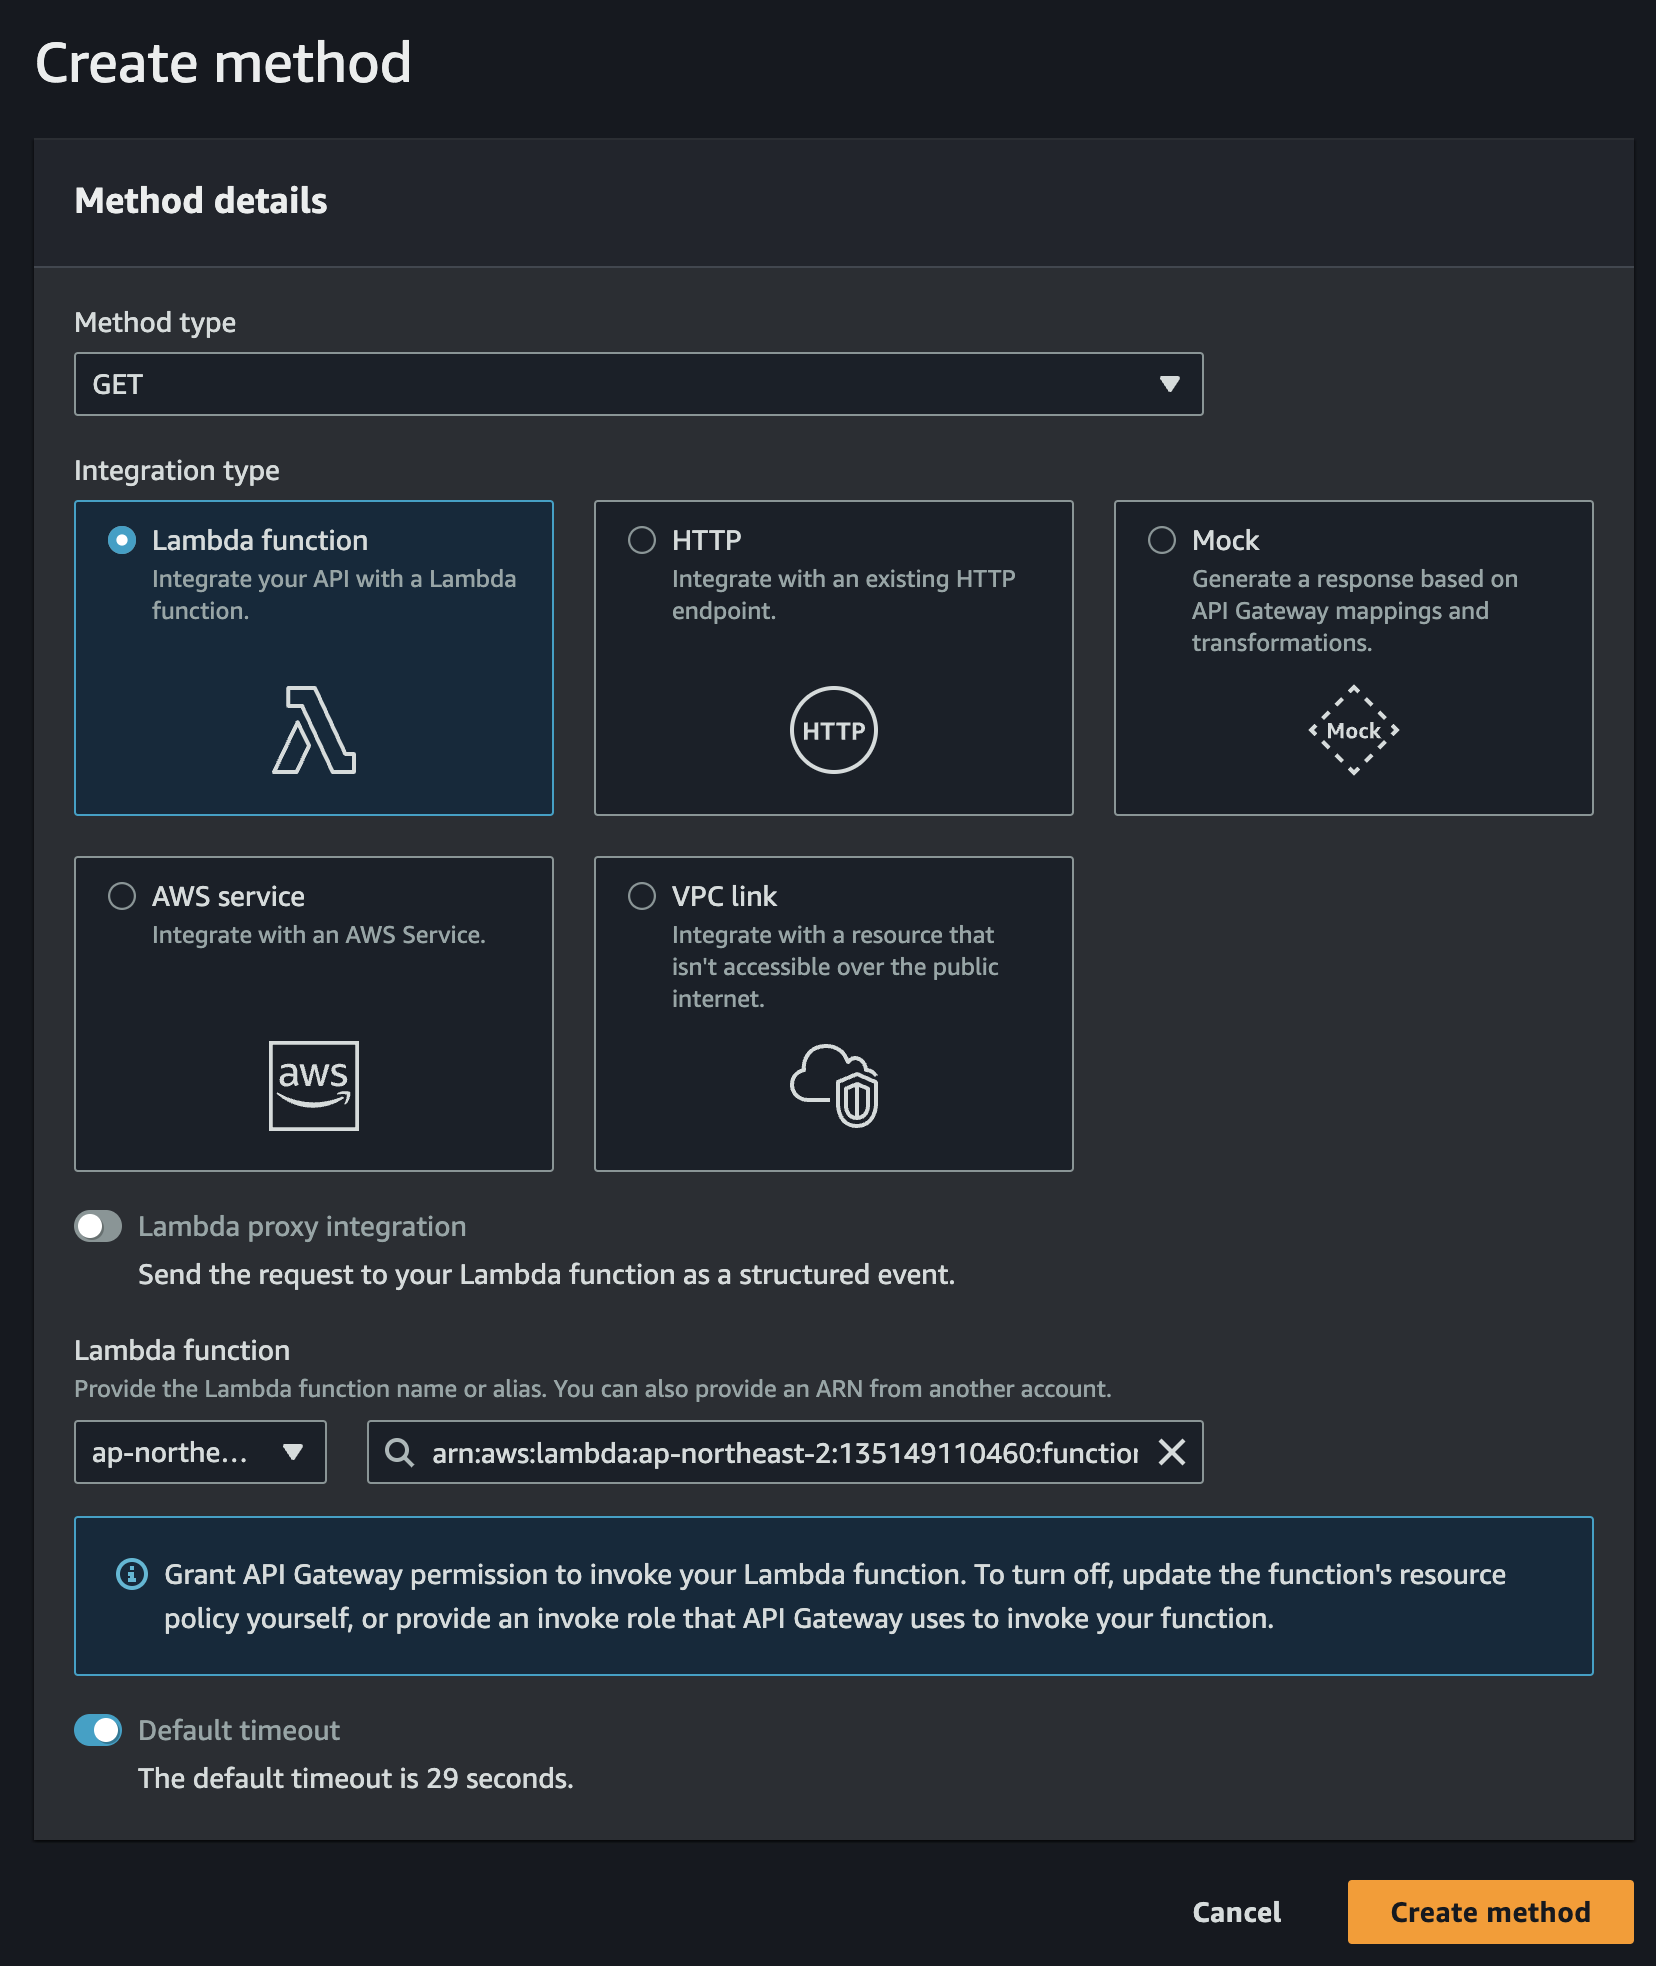
Task: Click the 'Method type' label
Action: pos(155,322)
